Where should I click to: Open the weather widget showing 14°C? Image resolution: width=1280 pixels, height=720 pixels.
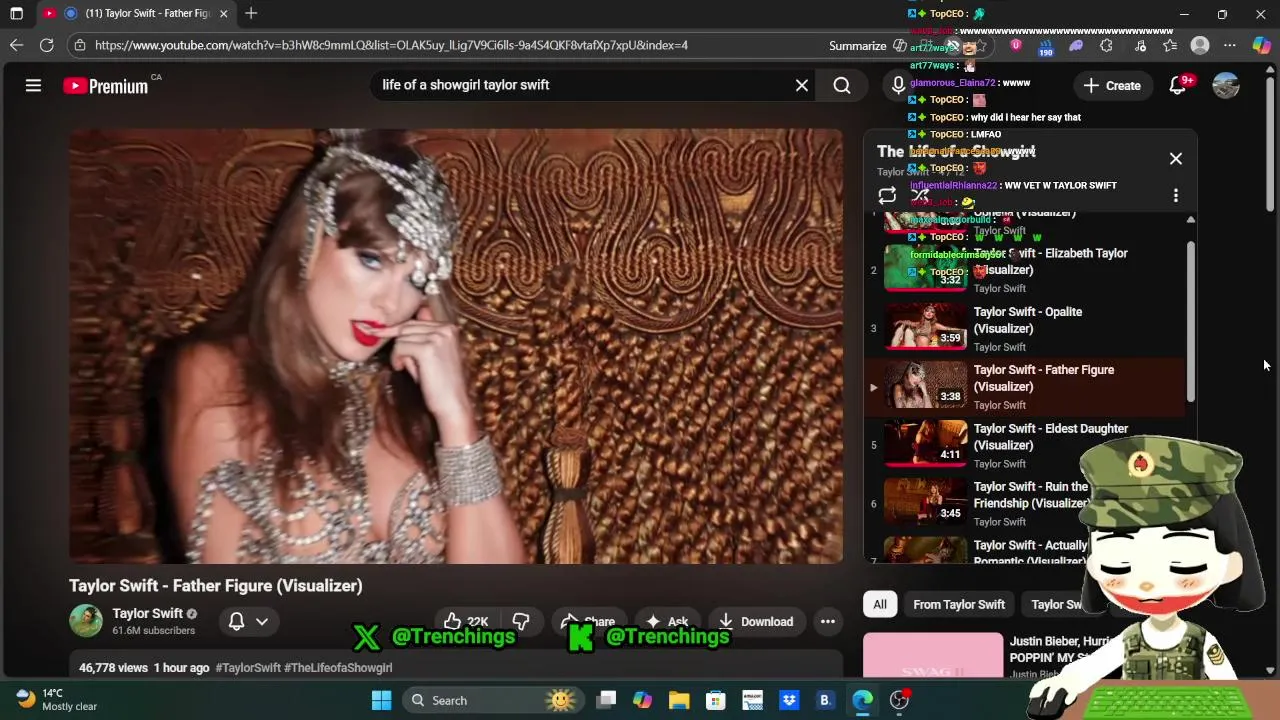click(x=56, y=699)
